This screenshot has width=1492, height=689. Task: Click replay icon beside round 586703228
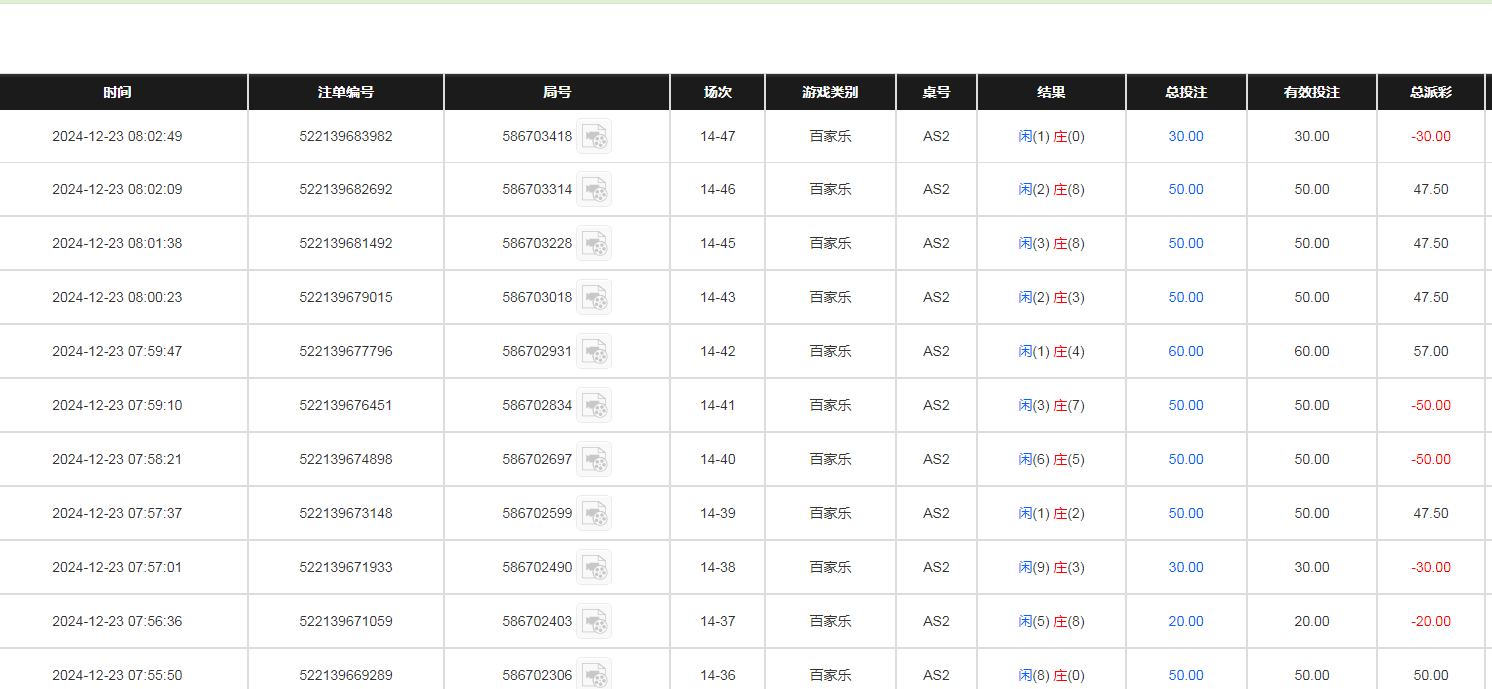coord(594,244)
